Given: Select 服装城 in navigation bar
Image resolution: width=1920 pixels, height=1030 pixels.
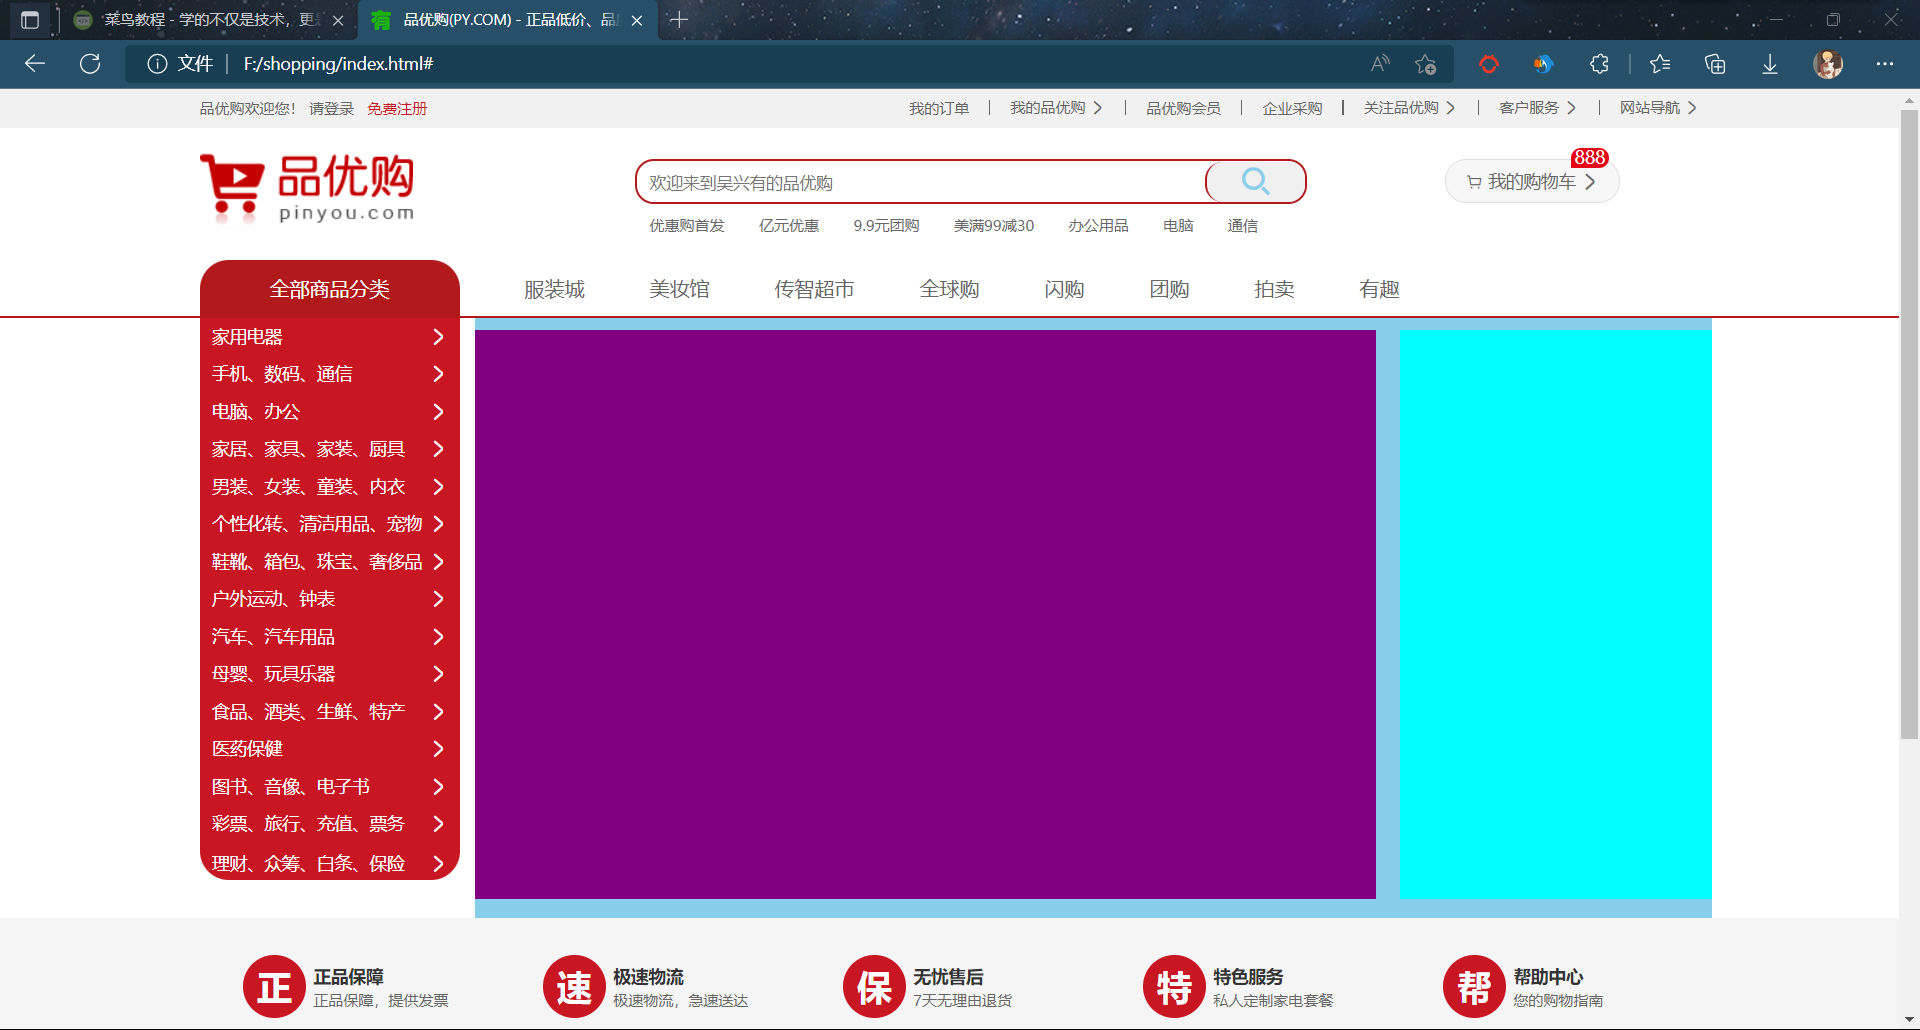Looking at the screenshot, I should tap(554, 289).
